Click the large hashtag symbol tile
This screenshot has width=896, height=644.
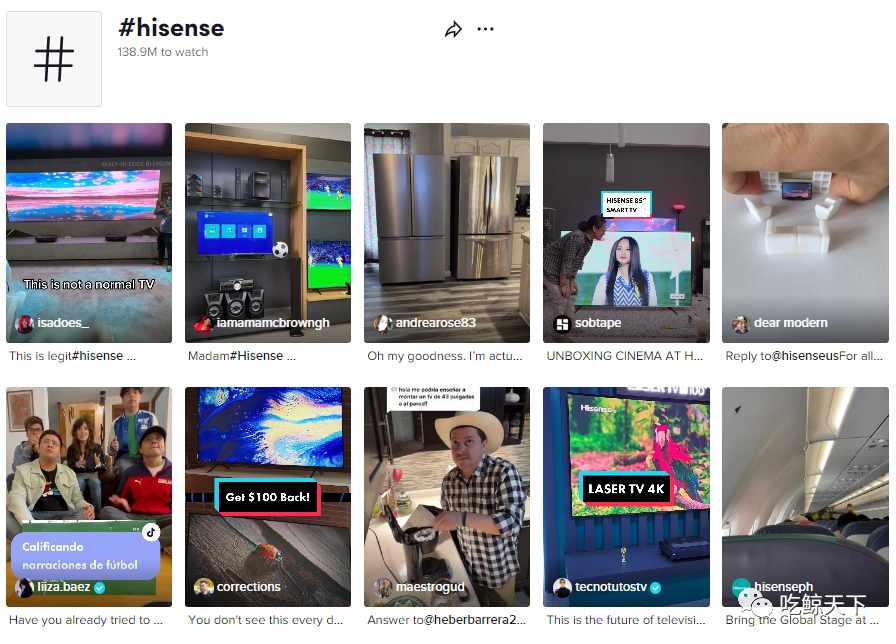pyautogui.click(x=54, y=59)
